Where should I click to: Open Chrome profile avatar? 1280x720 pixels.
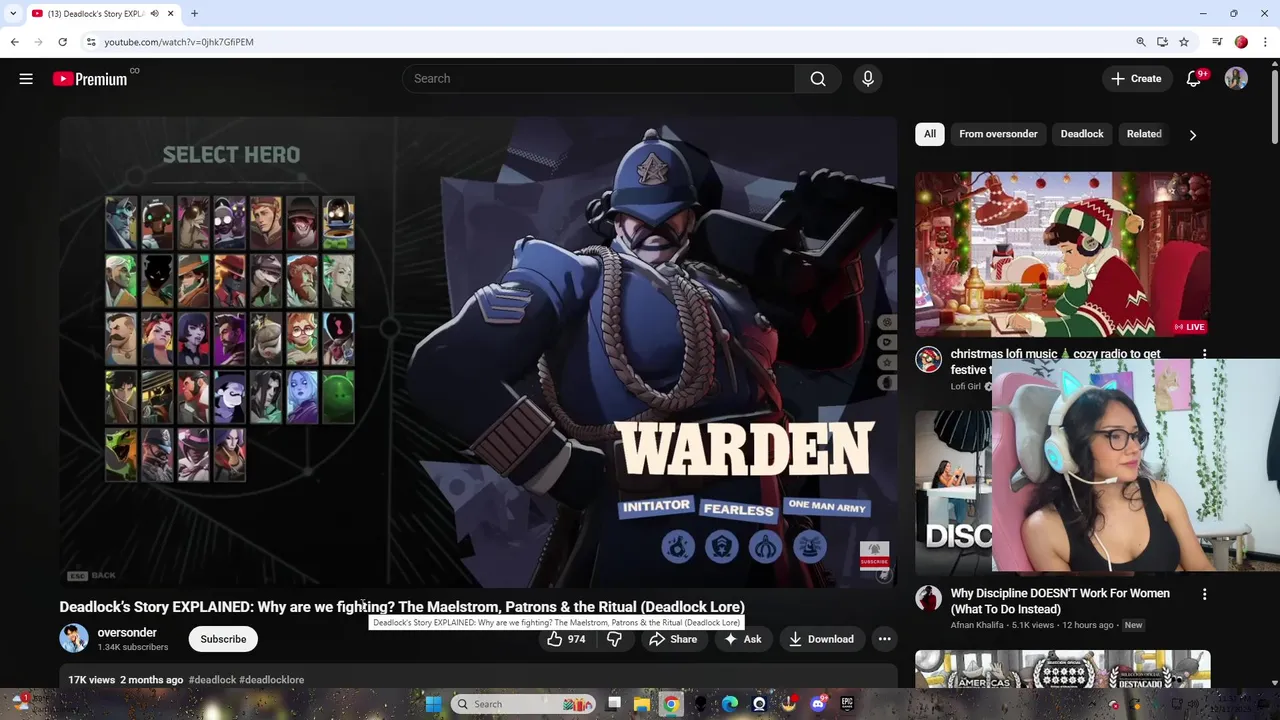click(1241, 42)
